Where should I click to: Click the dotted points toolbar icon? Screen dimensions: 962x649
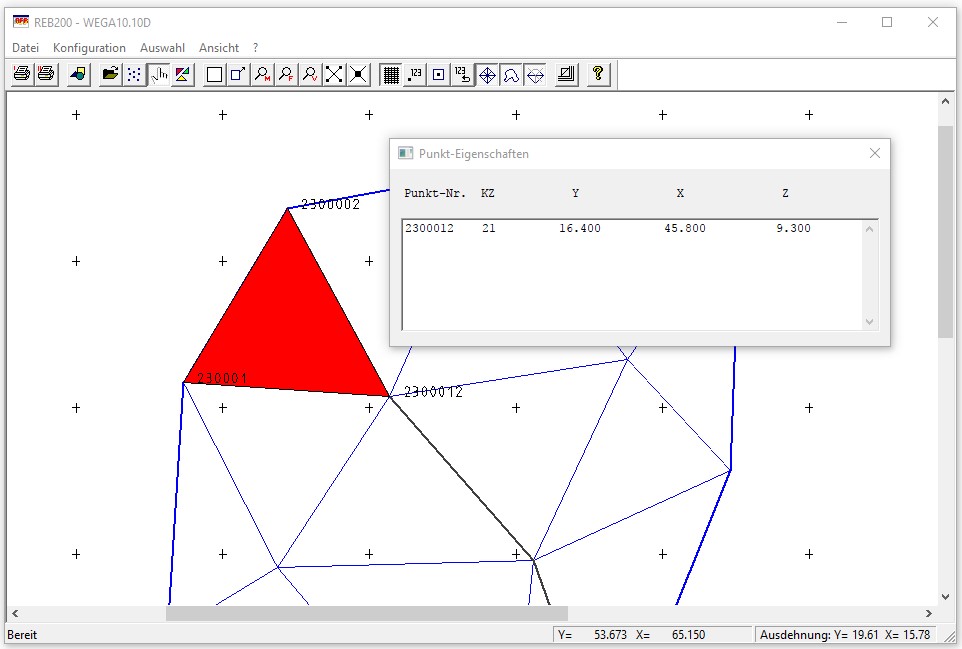134,75
